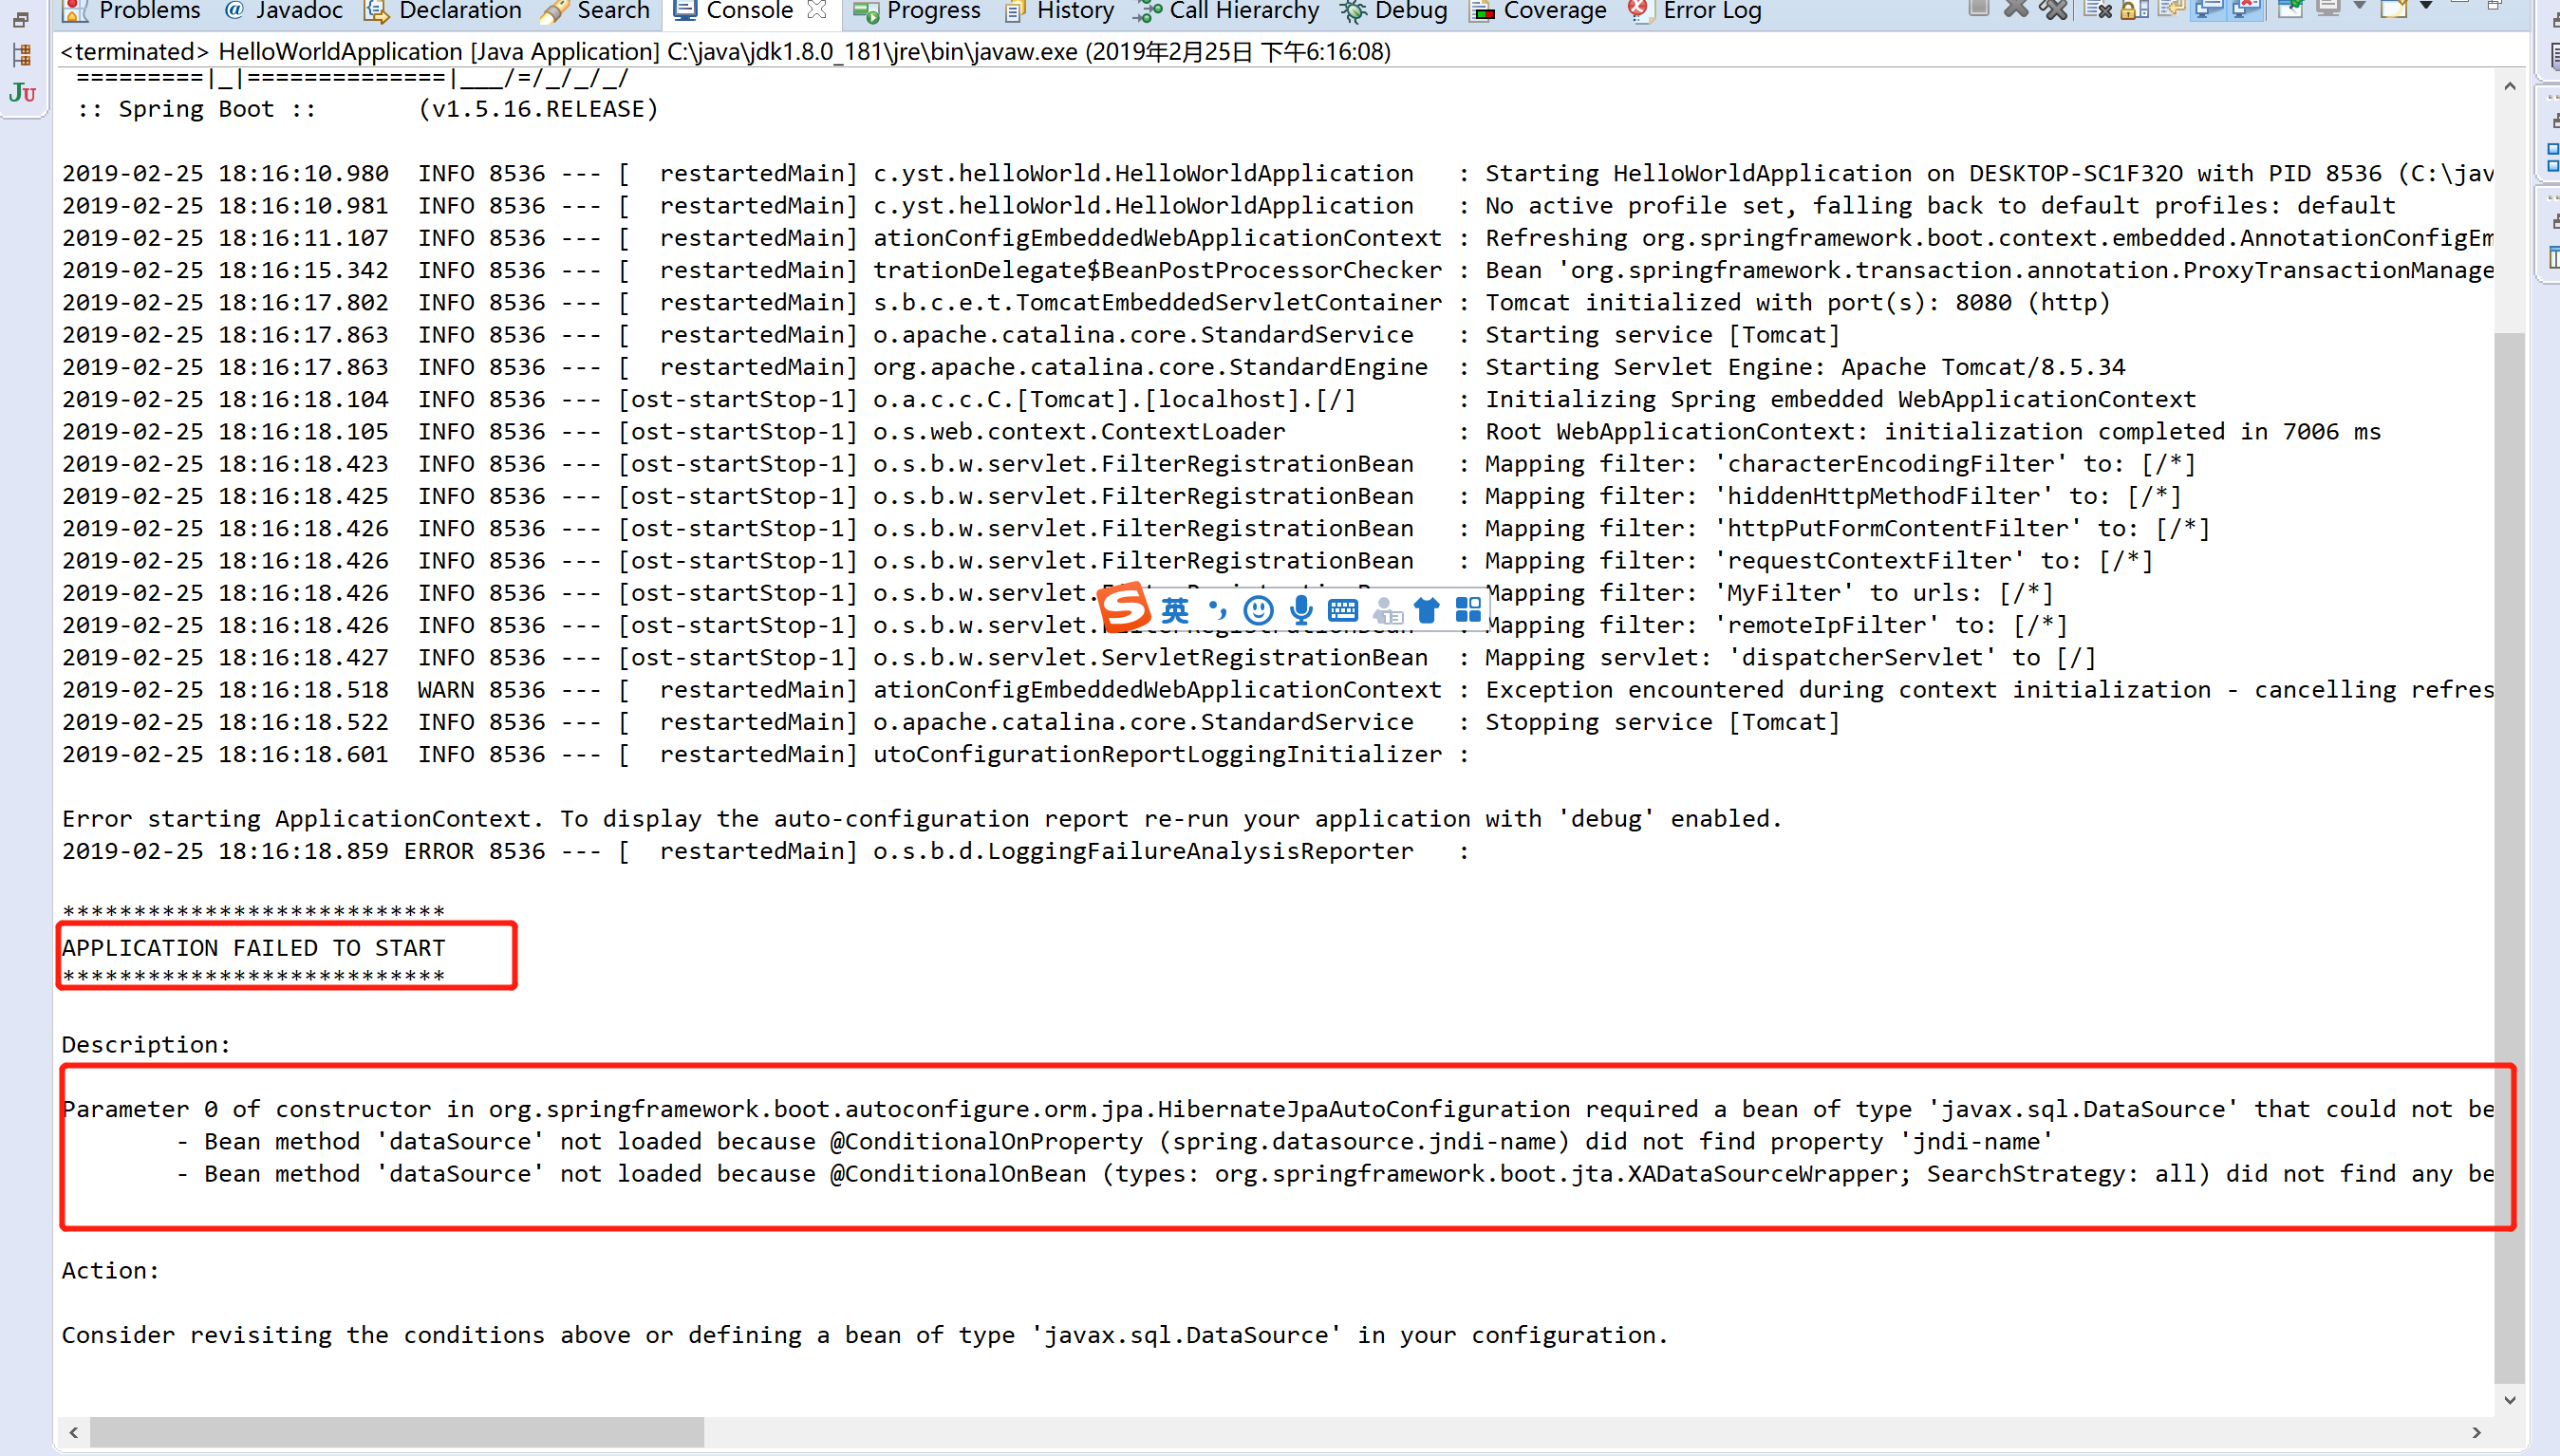Toggle Scroll Lock padlock button
The height and width of the screenshot is (1456, 2560).
tap(2134, 10)
